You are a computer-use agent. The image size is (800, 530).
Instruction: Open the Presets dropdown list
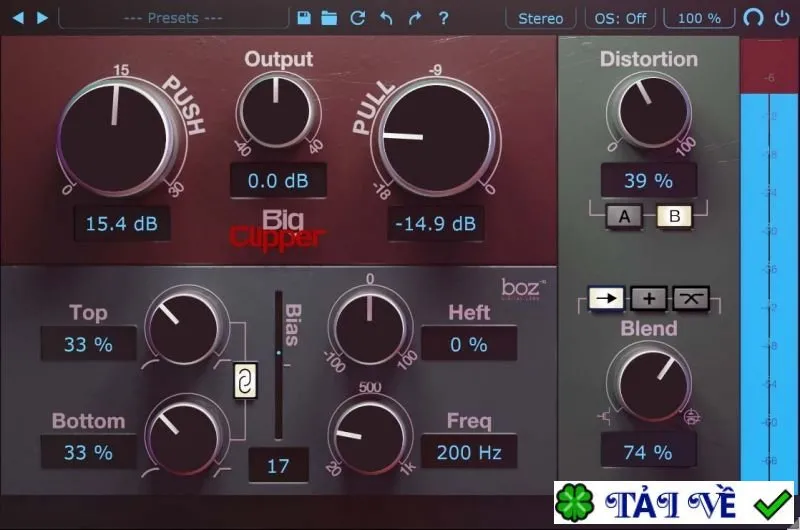click(173, 18)
